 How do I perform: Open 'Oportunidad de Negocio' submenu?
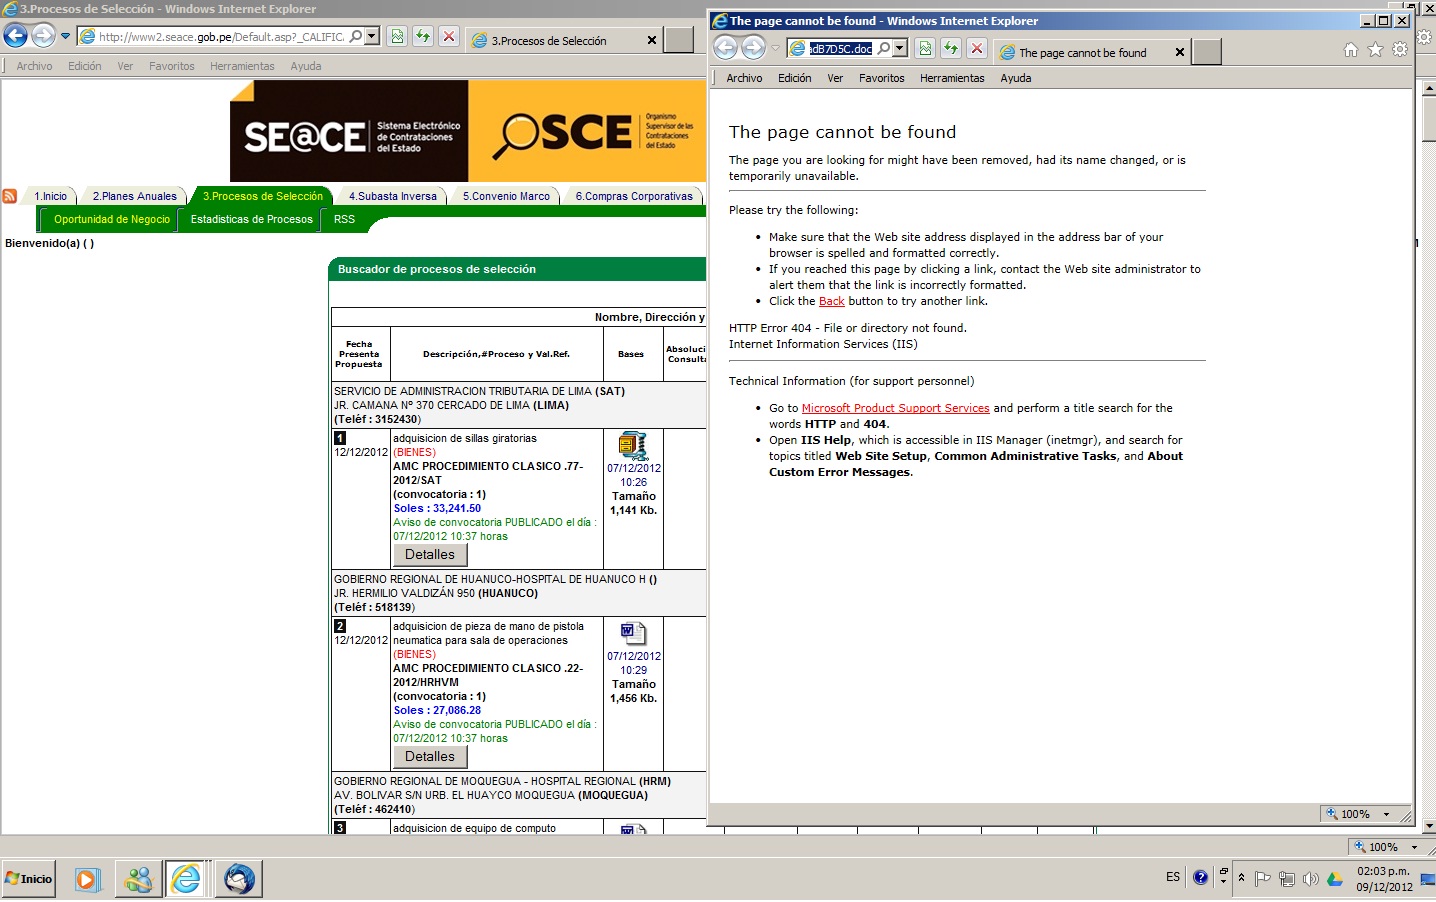(112, 219)
